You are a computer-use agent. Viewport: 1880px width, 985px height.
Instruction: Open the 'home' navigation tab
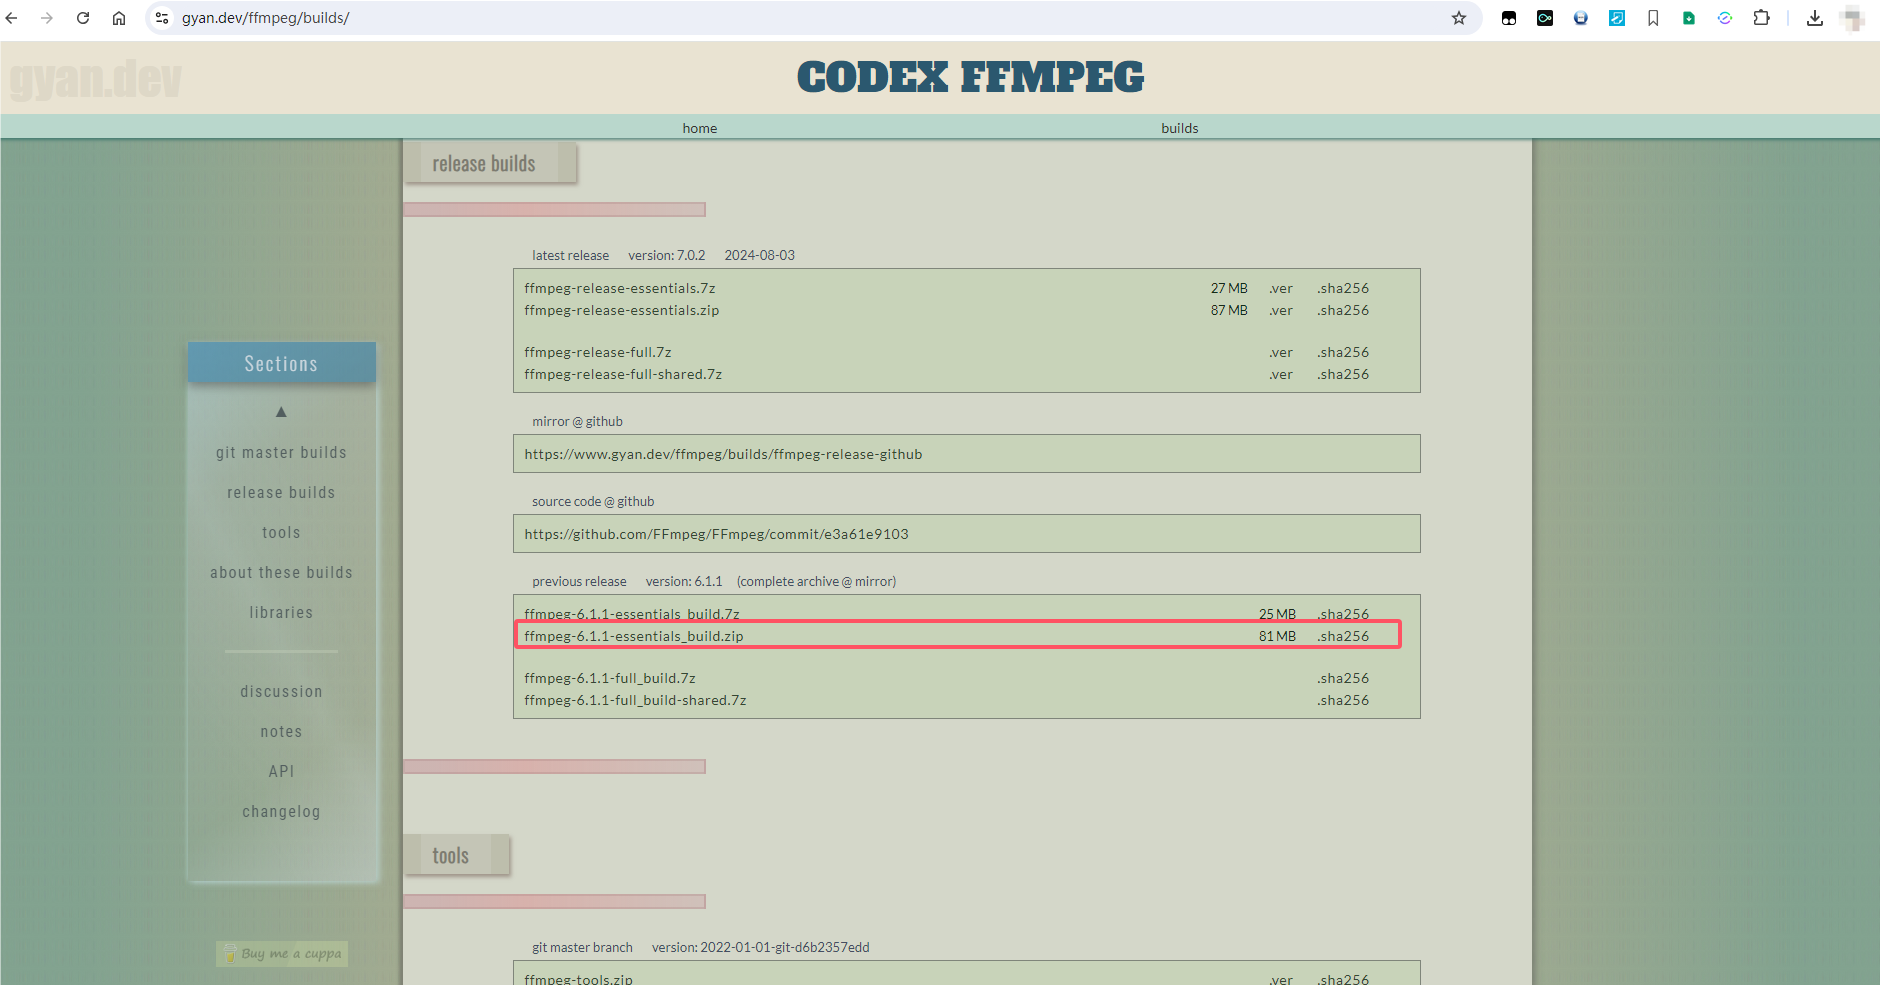click(x=699, y=128)
